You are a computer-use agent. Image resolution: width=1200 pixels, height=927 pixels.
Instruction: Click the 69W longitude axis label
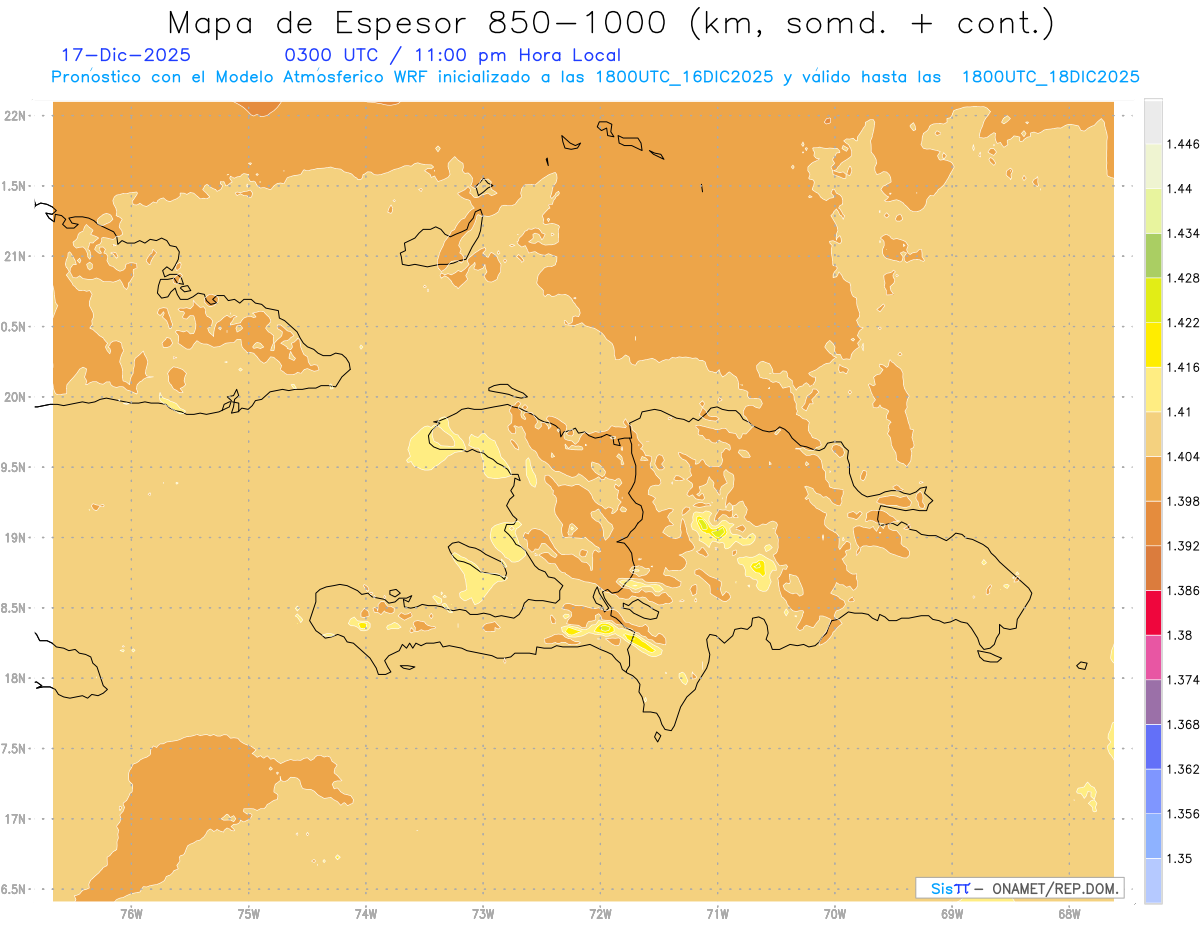[952, 914]
